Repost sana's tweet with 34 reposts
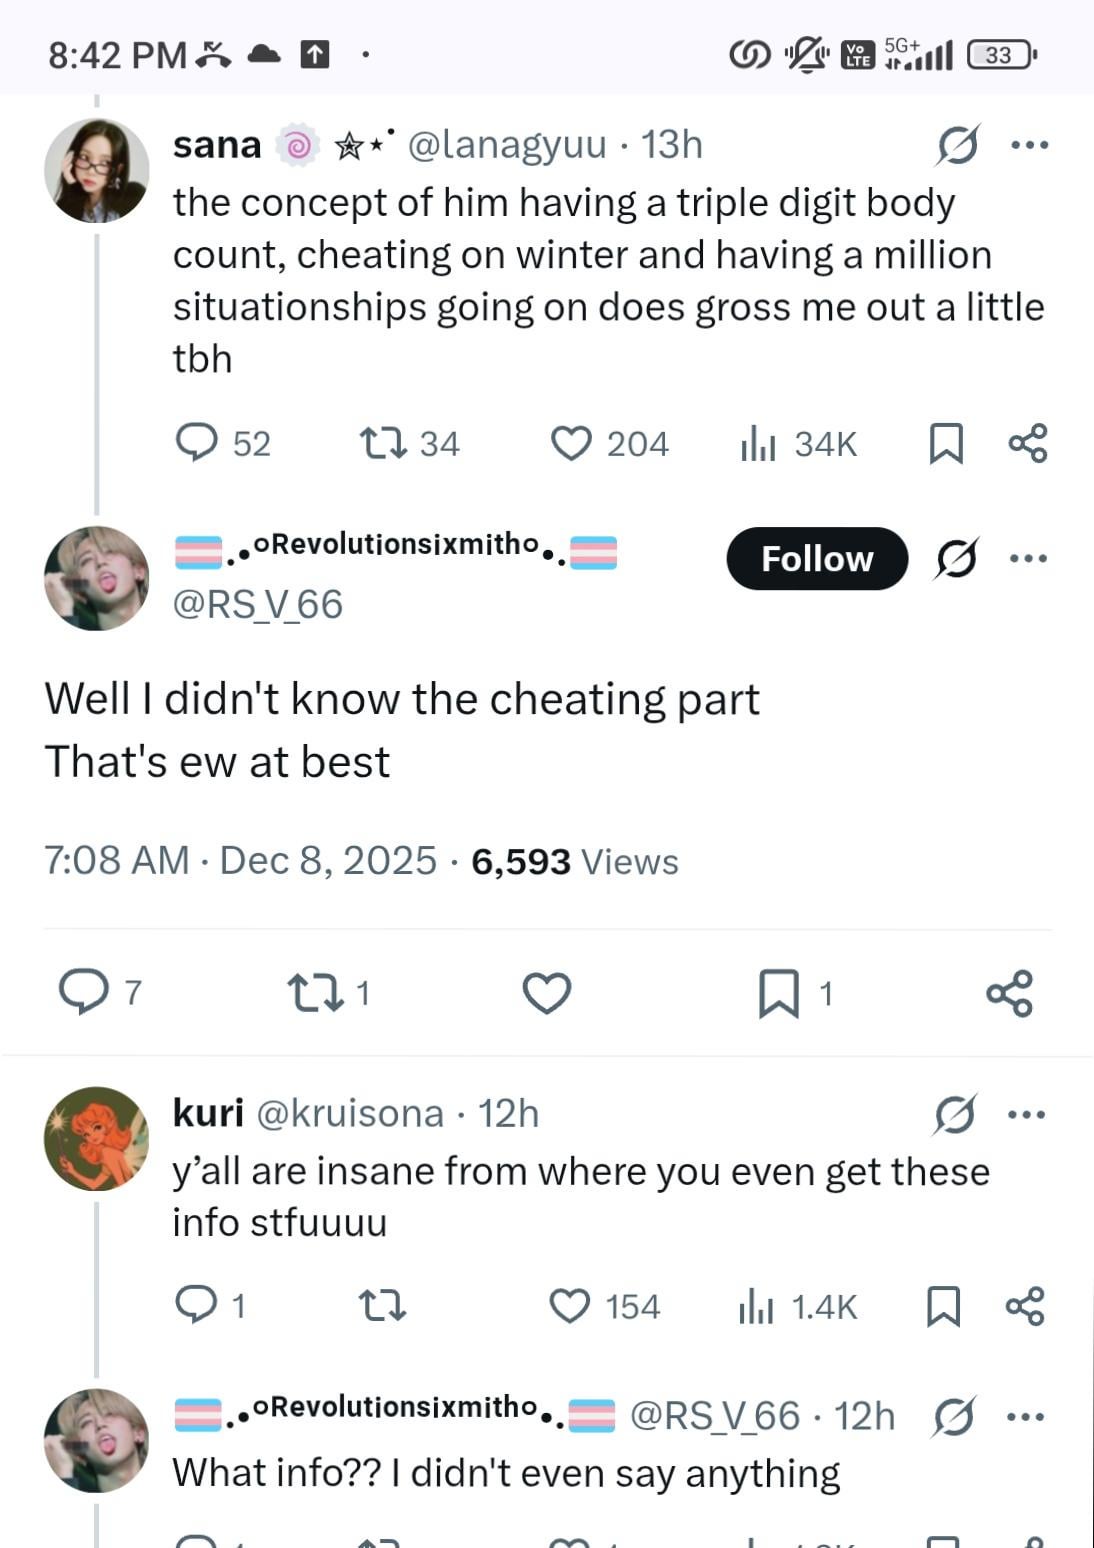 point(384,442)
